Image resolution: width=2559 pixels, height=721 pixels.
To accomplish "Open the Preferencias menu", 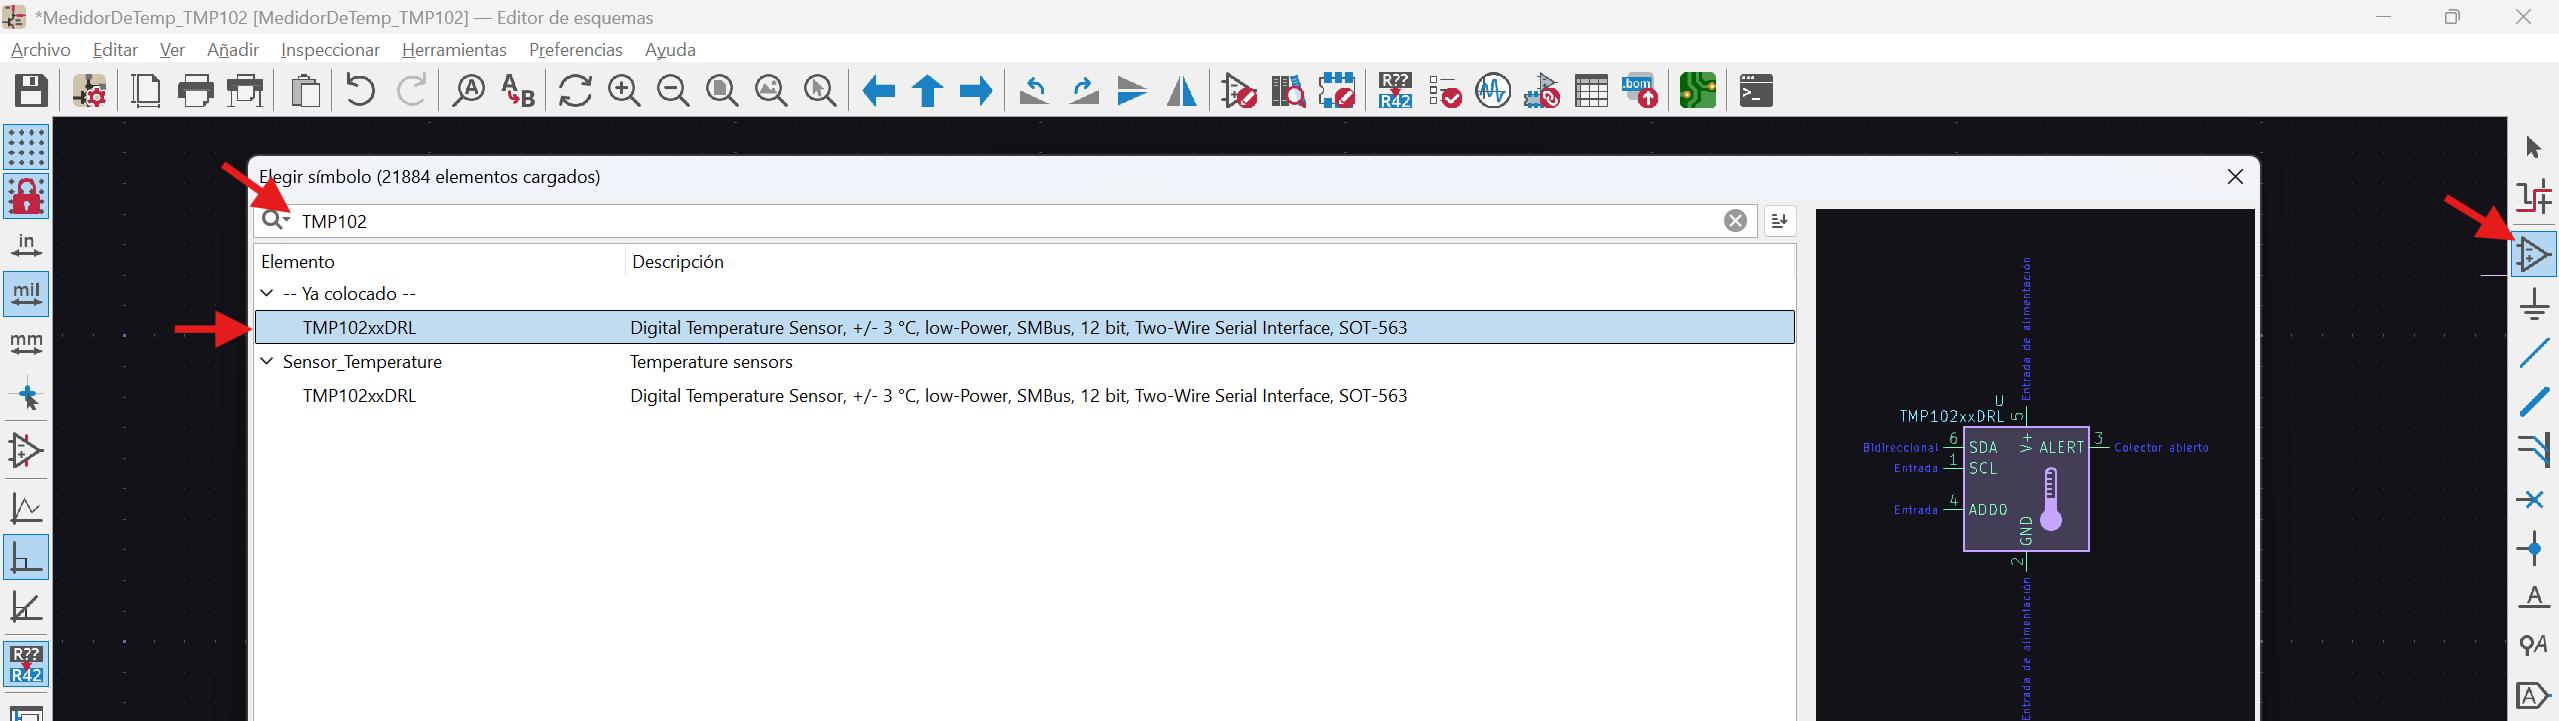I will coord(576,49).
